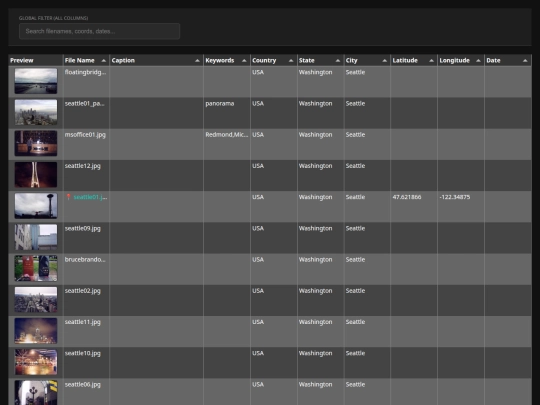The height and width of the screenshot is (405, 540).
Task: Click Washington in the seattle02.jpg row
Action: point(315,291)
